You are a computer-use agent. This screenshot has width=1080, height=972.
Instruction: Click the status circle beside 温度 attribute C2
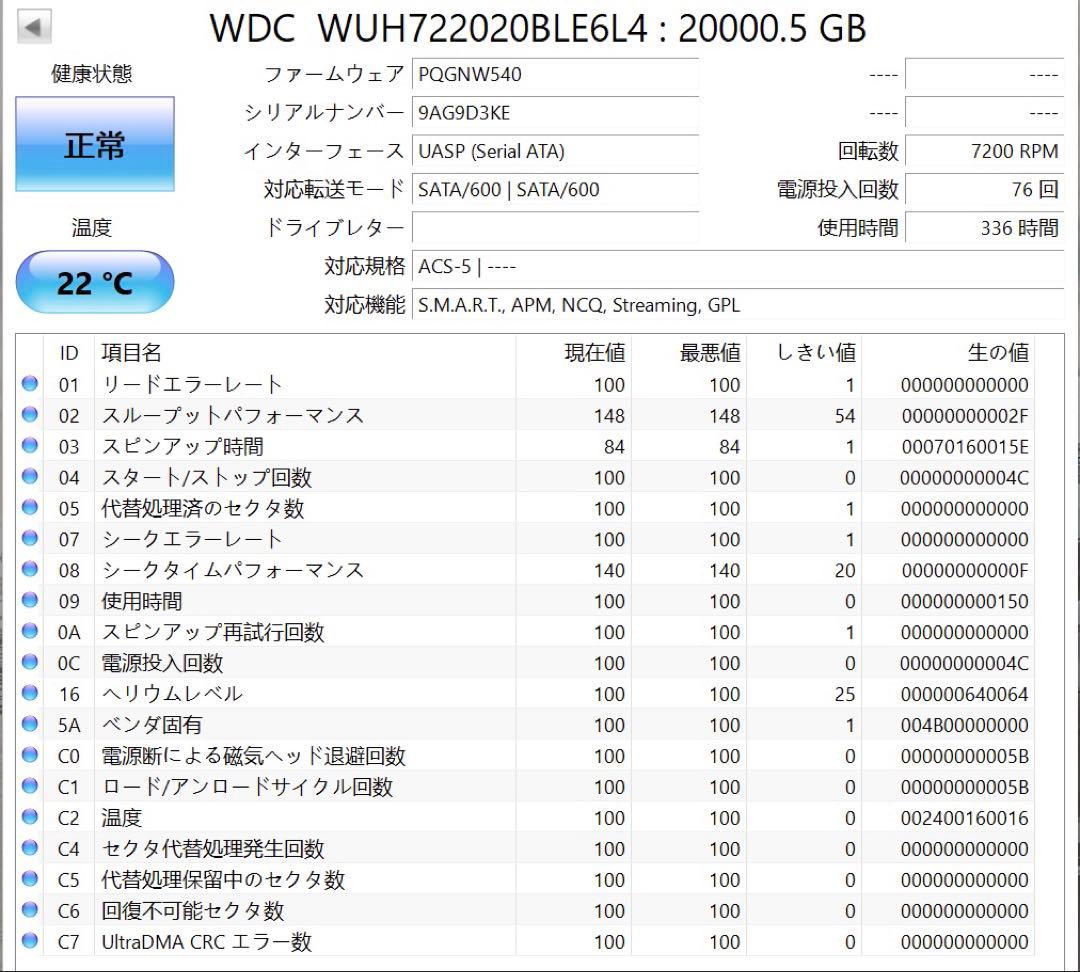(x=31, y=818)
